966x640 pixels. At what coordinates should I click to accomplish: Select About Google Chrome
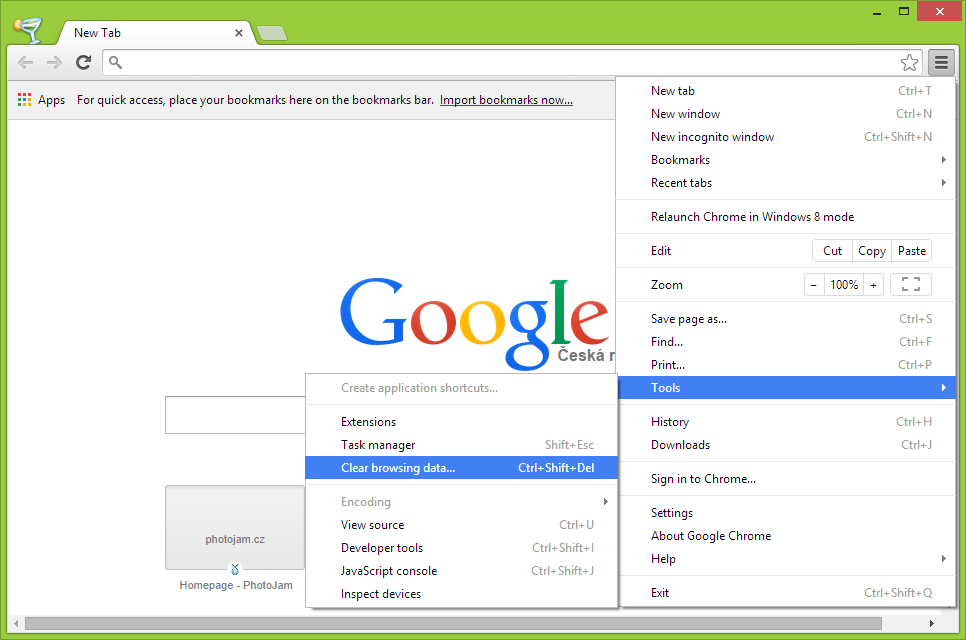pyautogui.click(x=785, y=536)
